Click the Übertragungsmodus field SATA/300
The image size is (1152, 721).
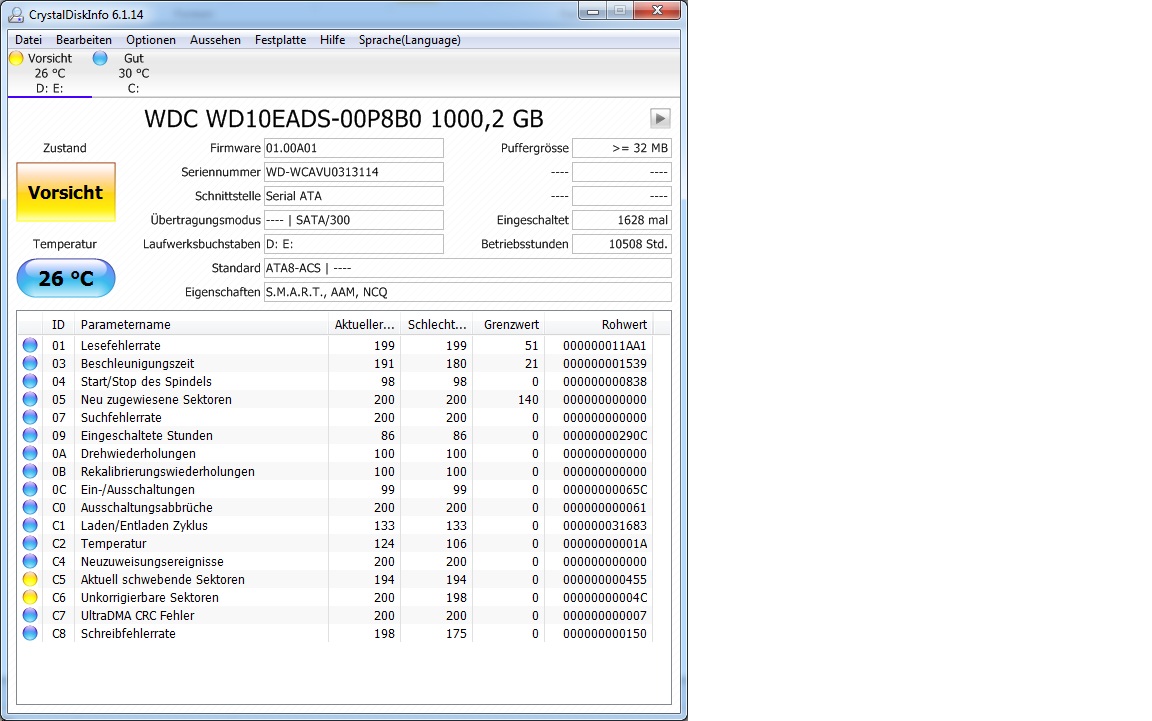pos(353,220)
